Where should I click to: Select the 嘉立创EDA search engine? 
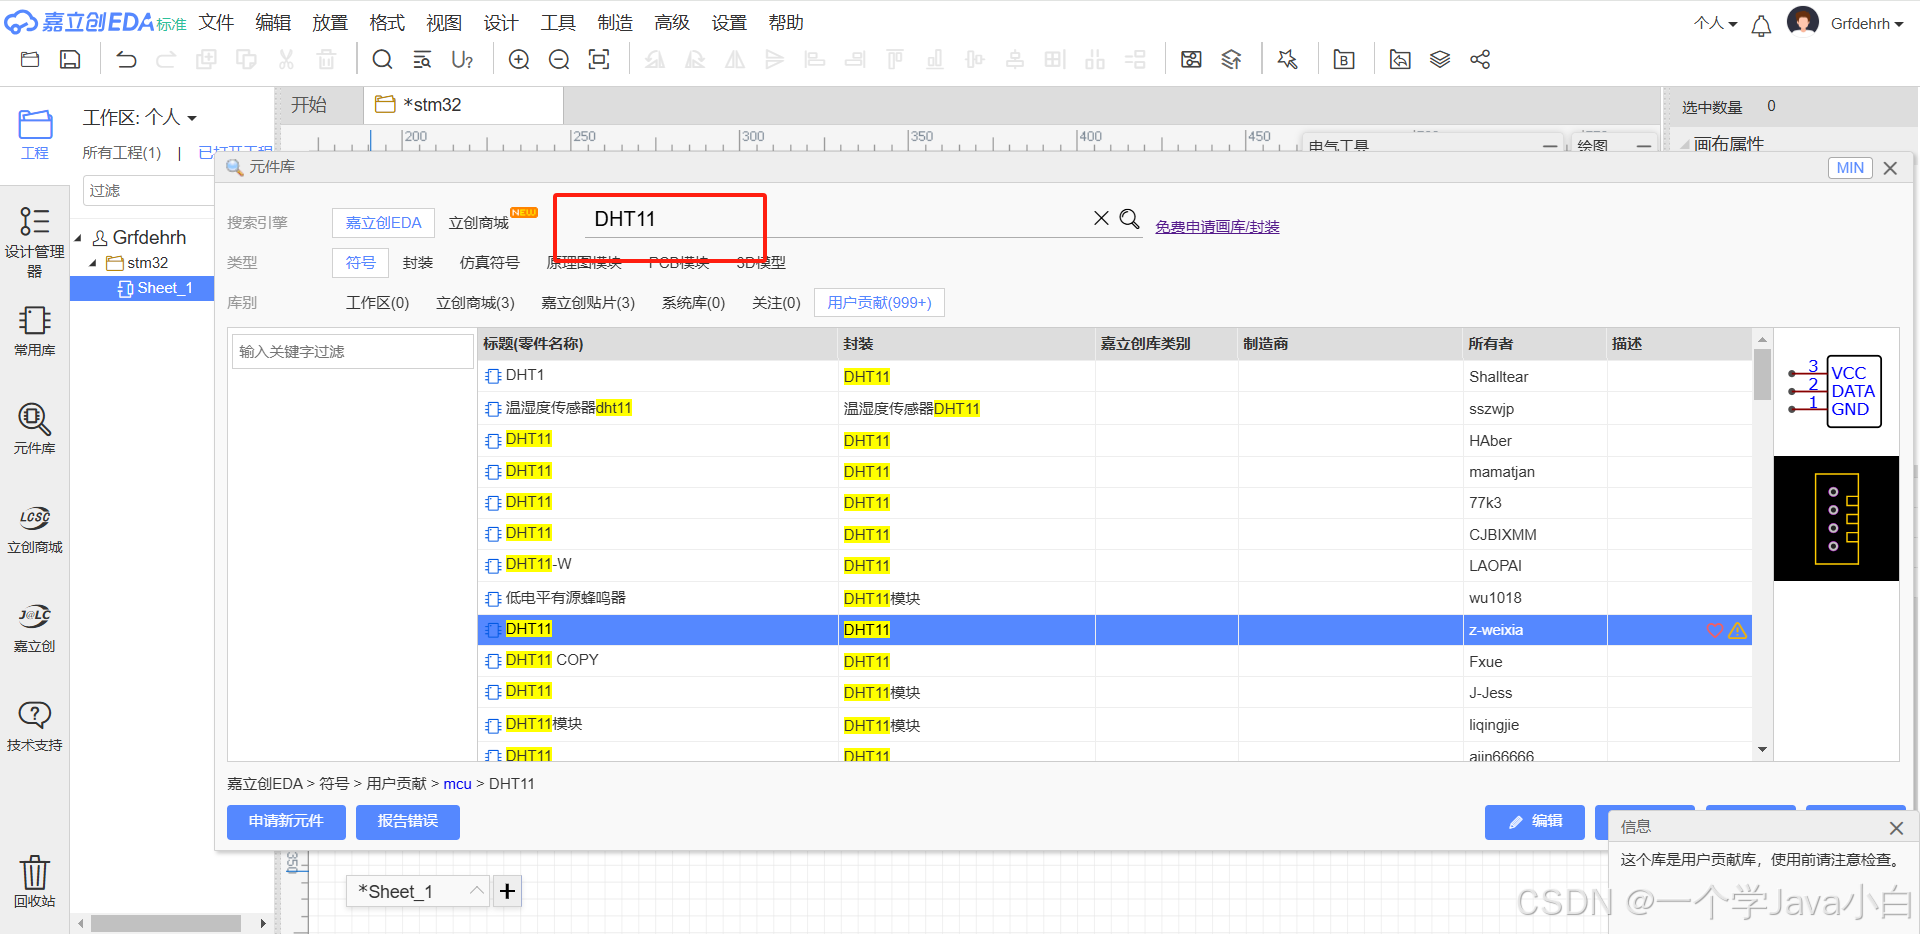pos(383,222)
